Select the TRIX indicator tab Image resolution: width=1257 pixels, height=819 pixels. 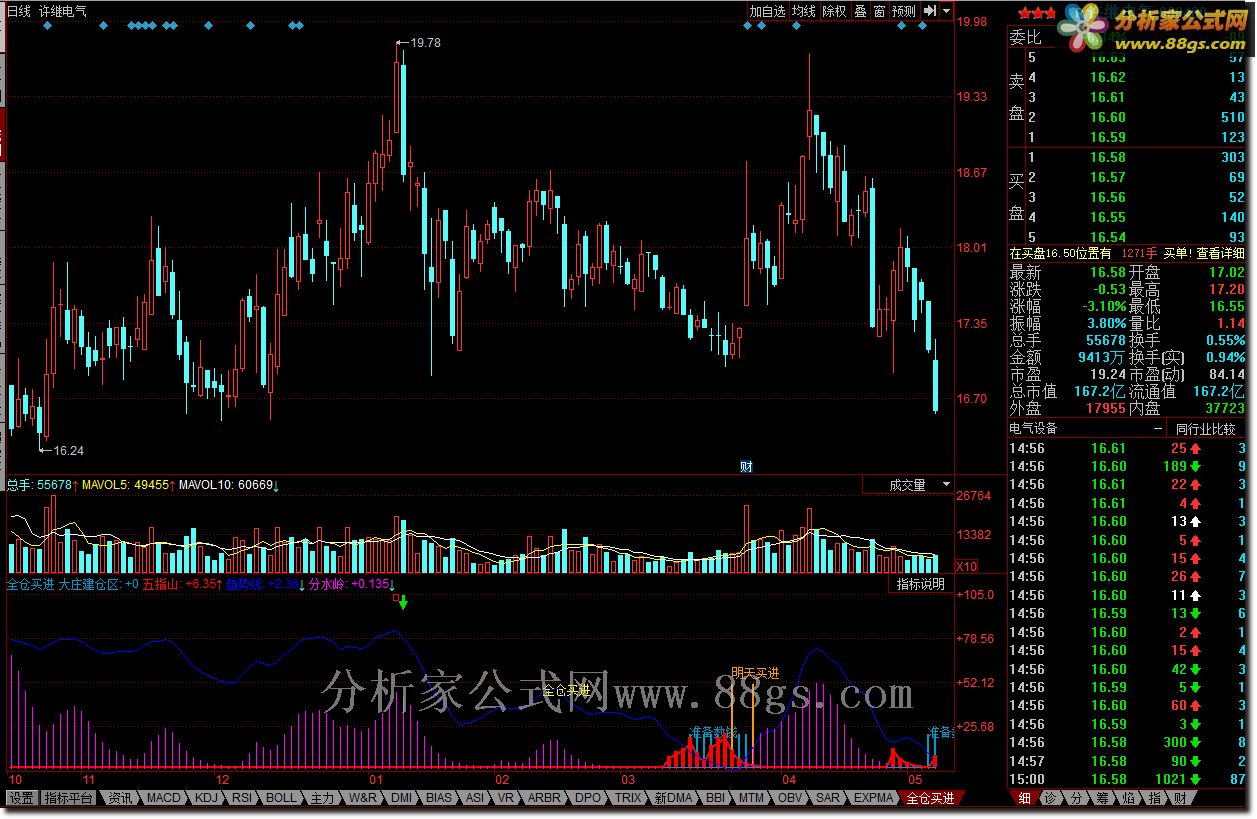point(627,798)
